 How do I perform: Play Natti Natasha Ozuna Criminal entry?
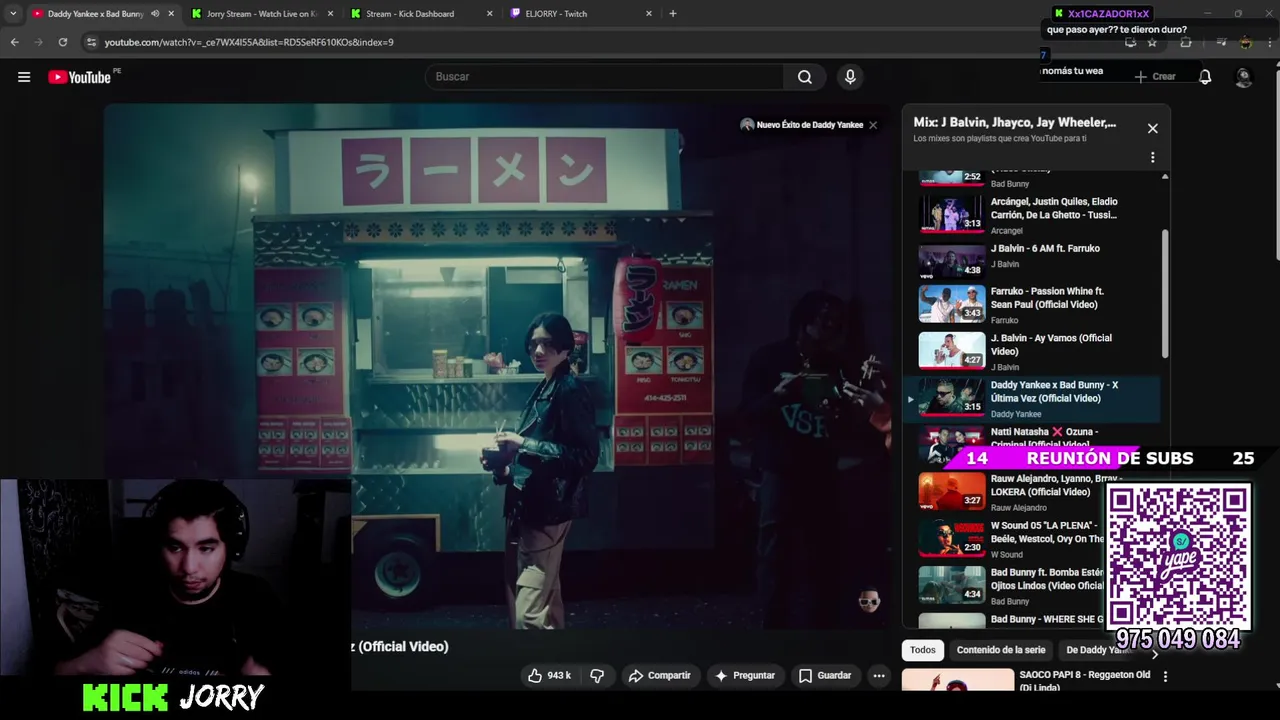[1032, 440]
